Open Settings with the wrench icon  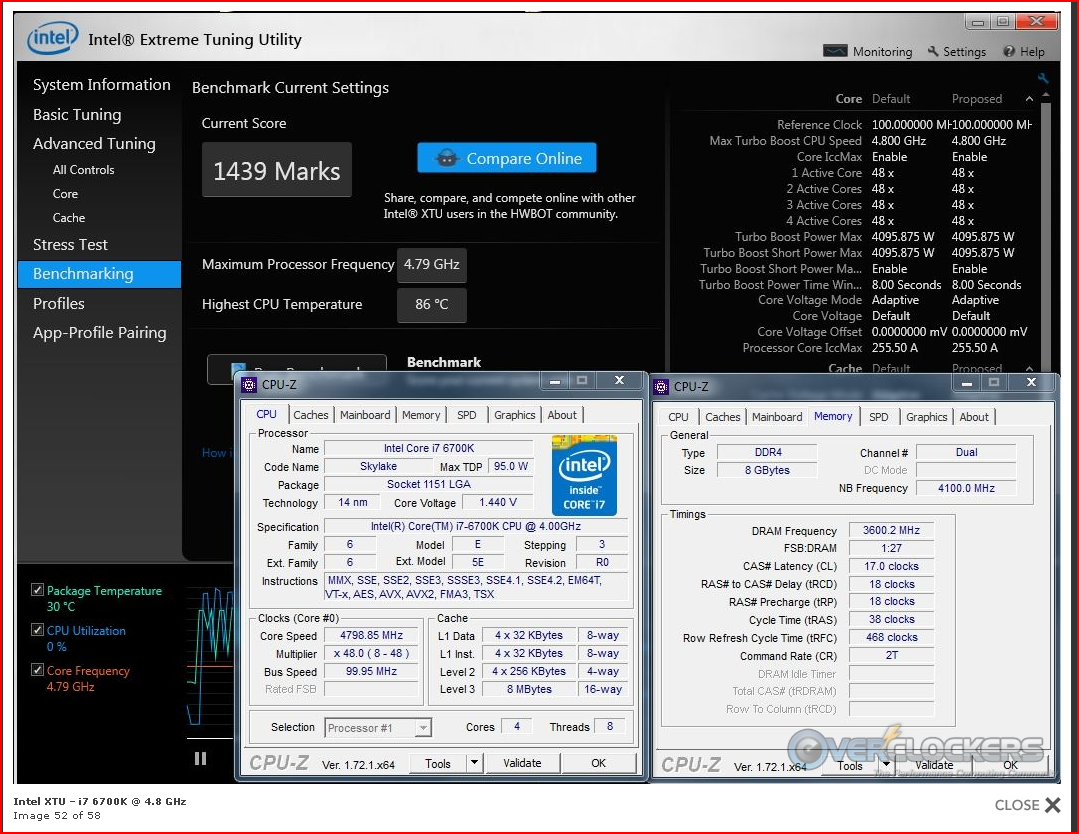coord(933,52)
